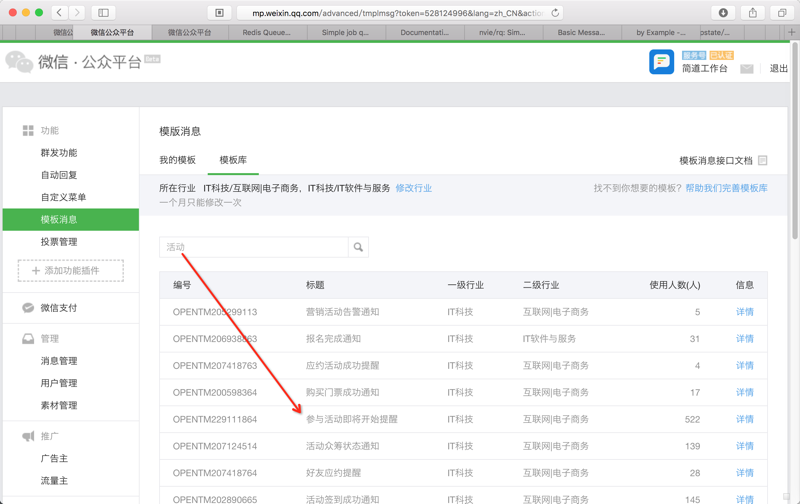Image resolution: width=800 pixels, height=504 pixels.
Task: Open Safari downloads icon
Action: pos(723,13)
